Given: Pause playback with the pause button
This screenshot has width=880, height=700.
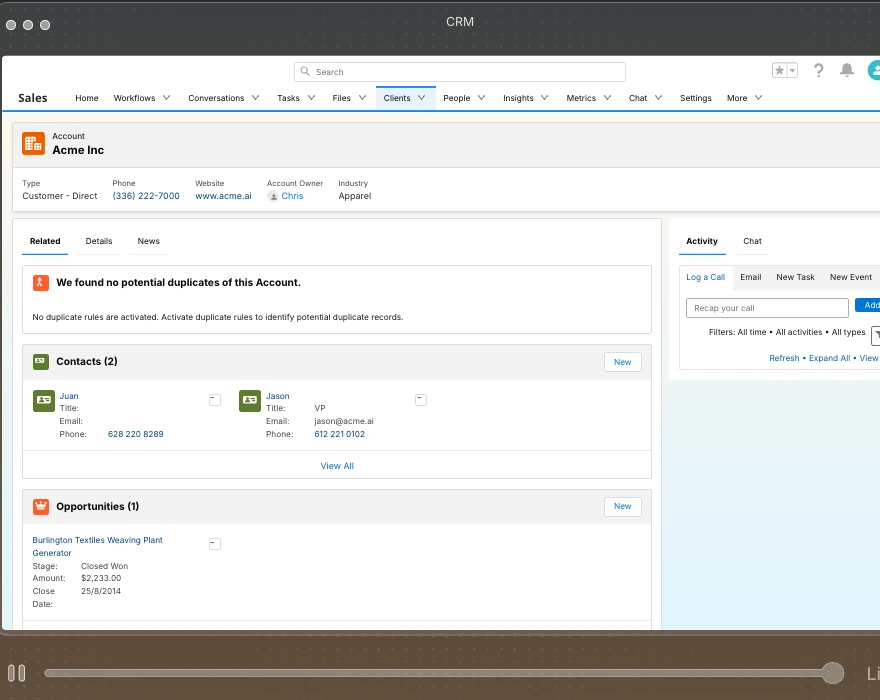Looking at the screenshot, I should tap(16, 672).
